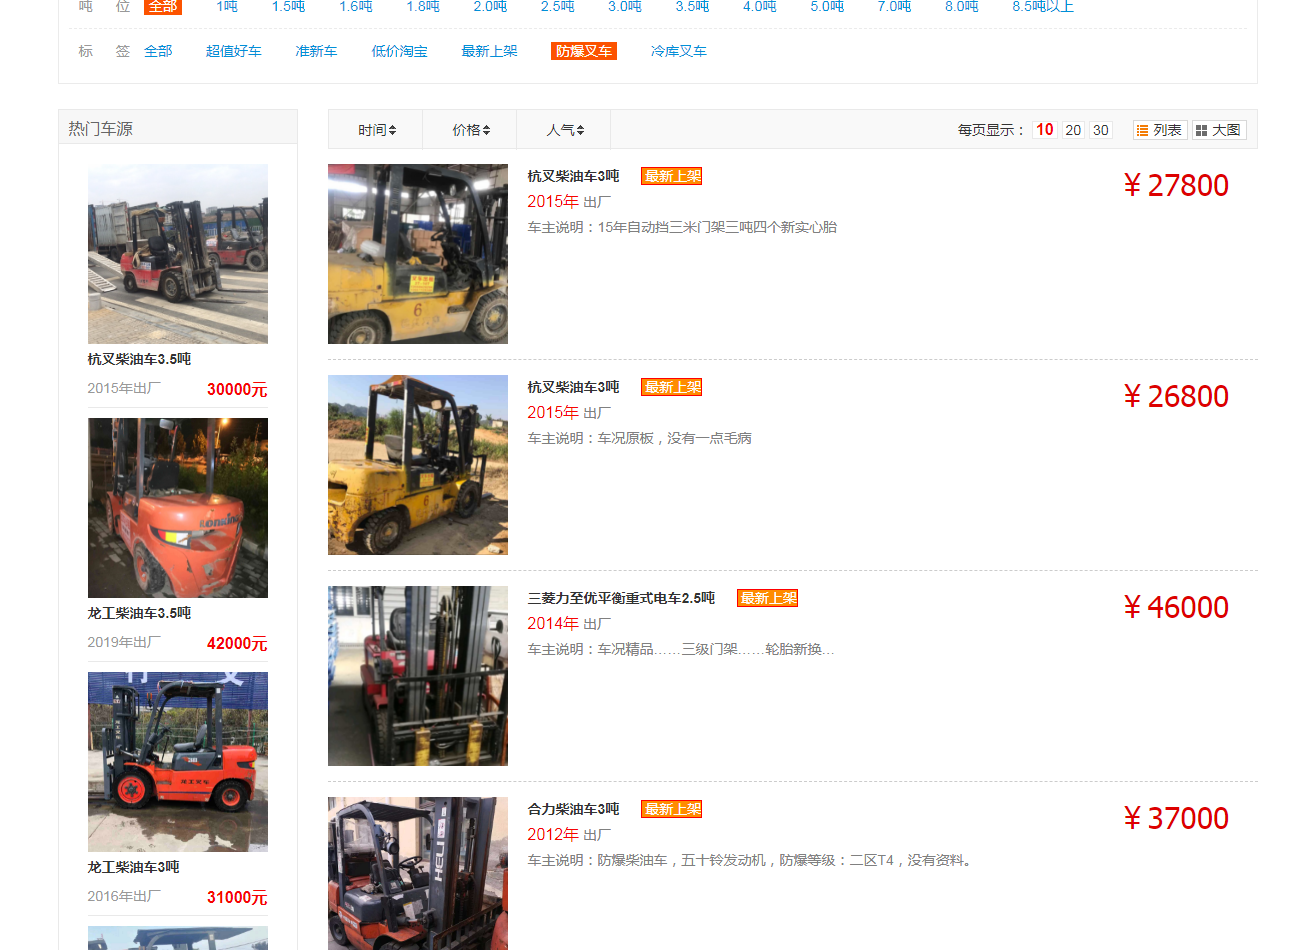Sort listings by 时间
This screenshot has height=950, width=1289.
click(376, 130)
